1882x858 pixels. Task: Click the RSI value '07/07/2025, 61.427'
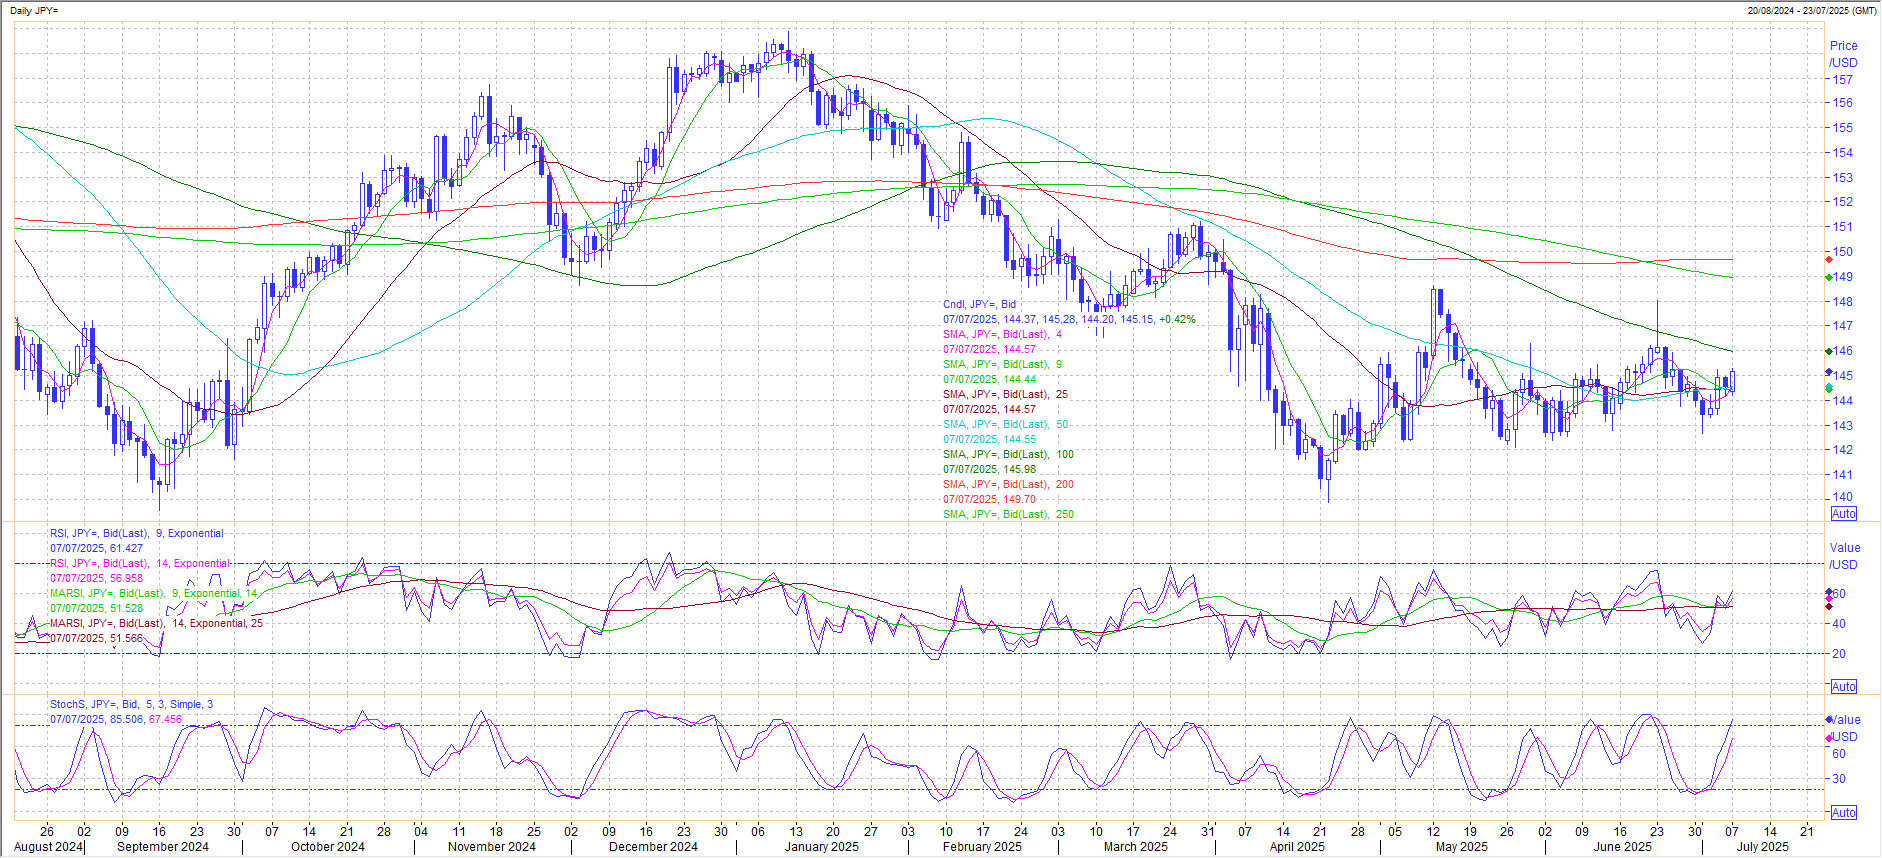point(96,548)
